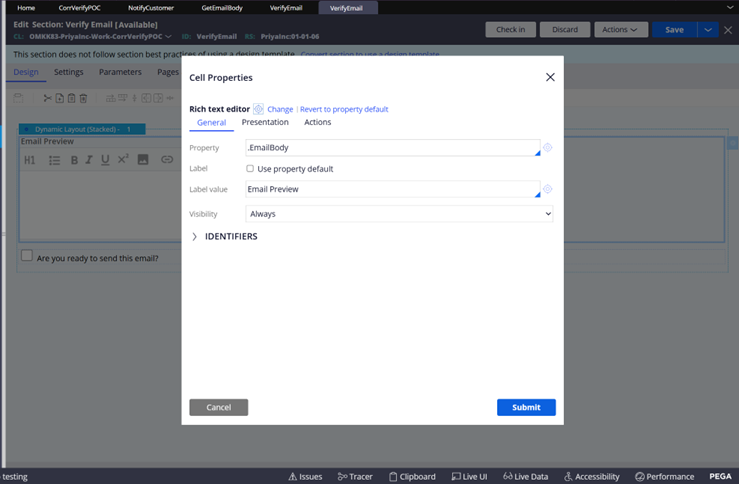Click the Copy icon in section toolbar
Screen dimensions: 739x484
click(x=59, y=98)
